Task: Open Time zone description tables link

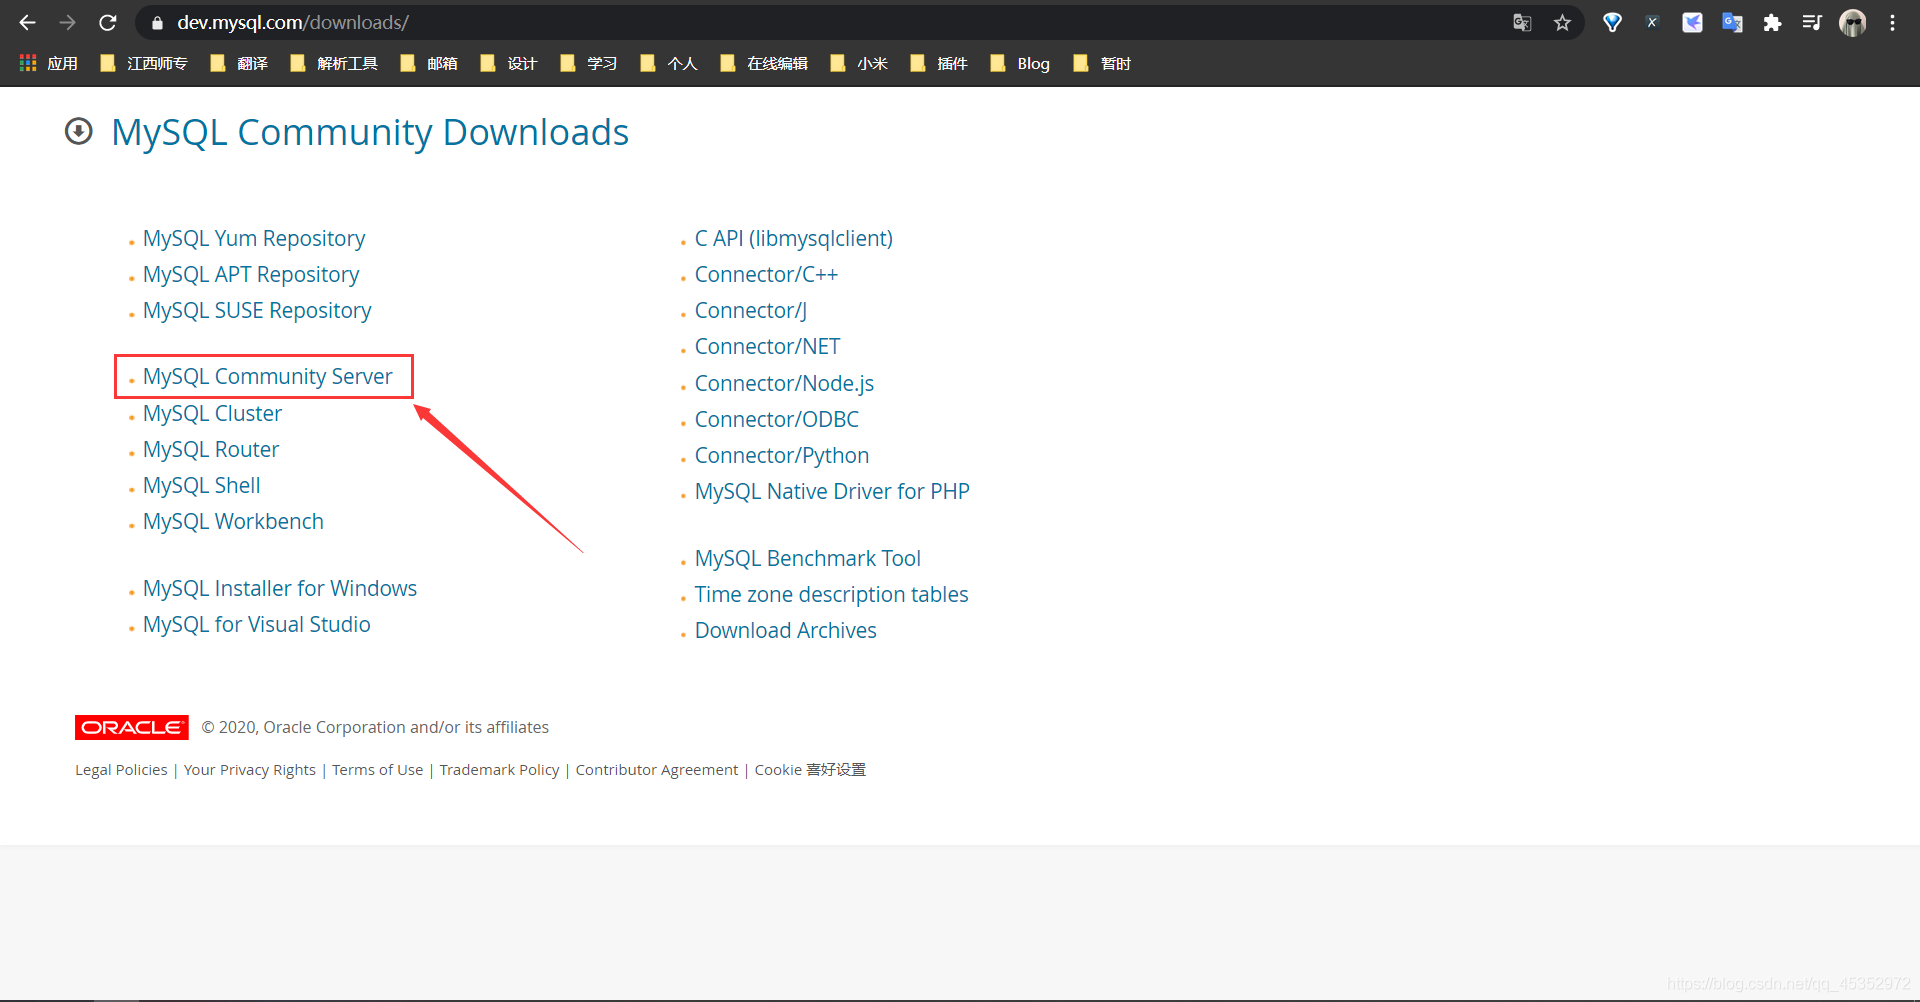Action: coord(832,594)
